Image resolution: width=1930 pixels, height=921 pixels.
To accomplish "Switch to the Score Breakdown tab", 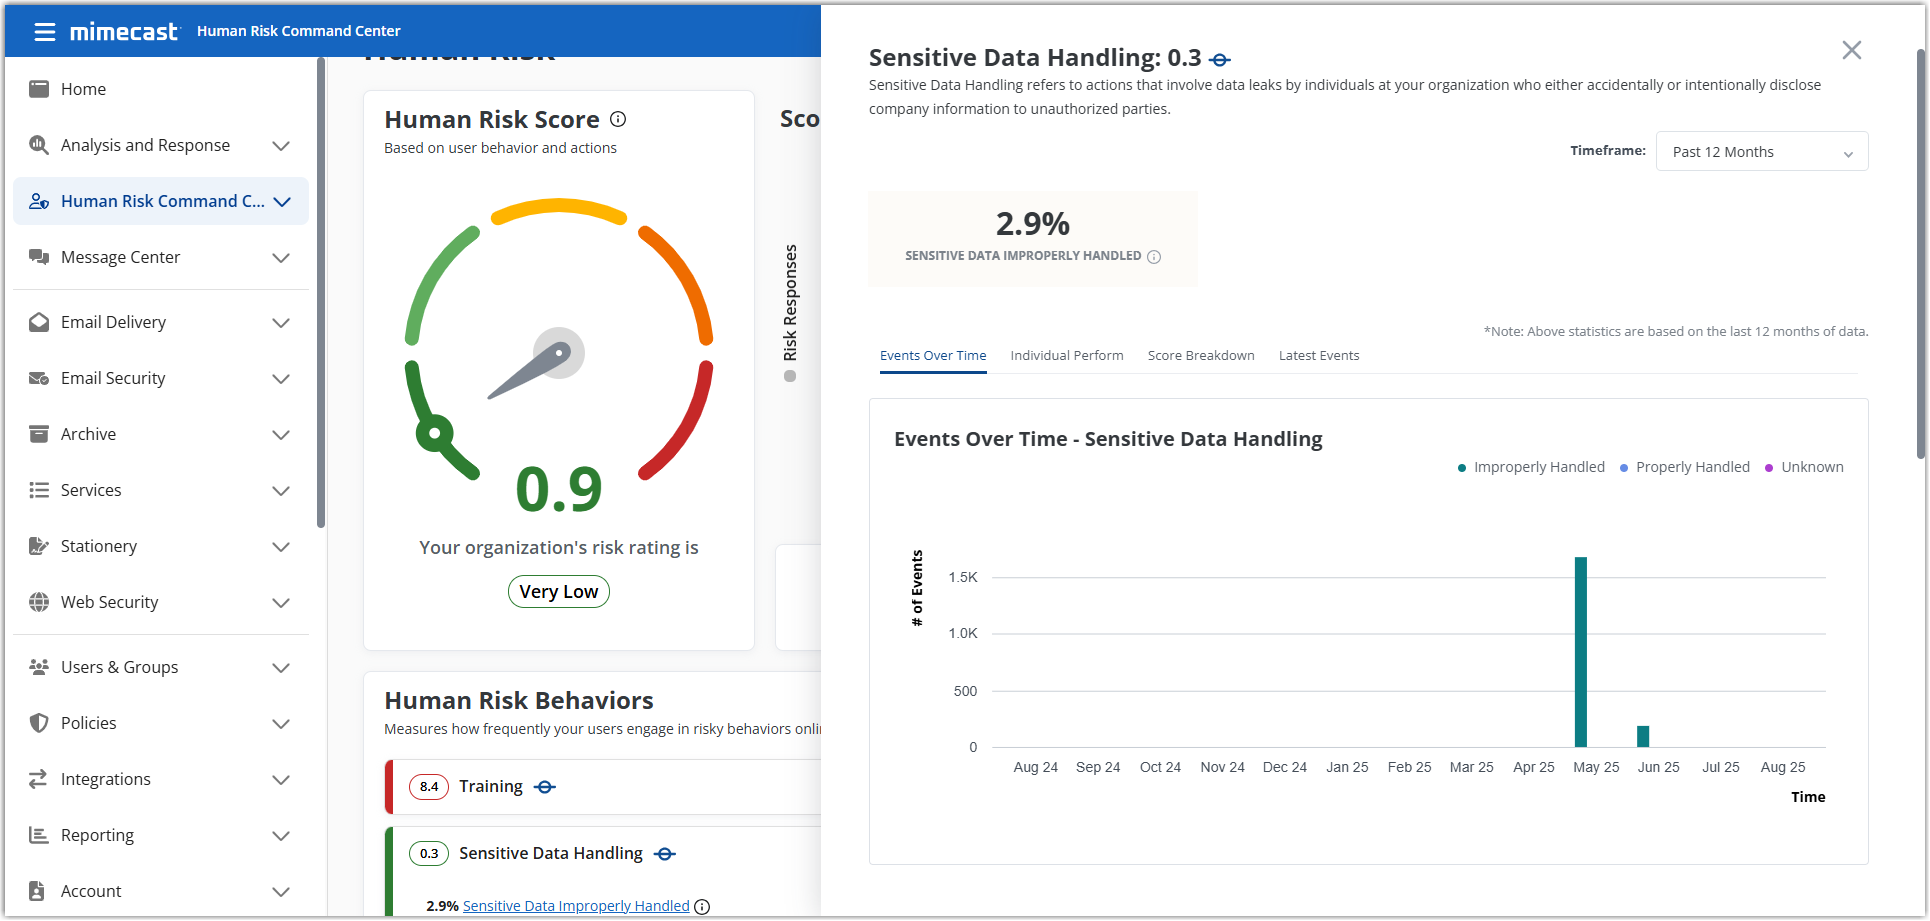I will [1200, 356].
